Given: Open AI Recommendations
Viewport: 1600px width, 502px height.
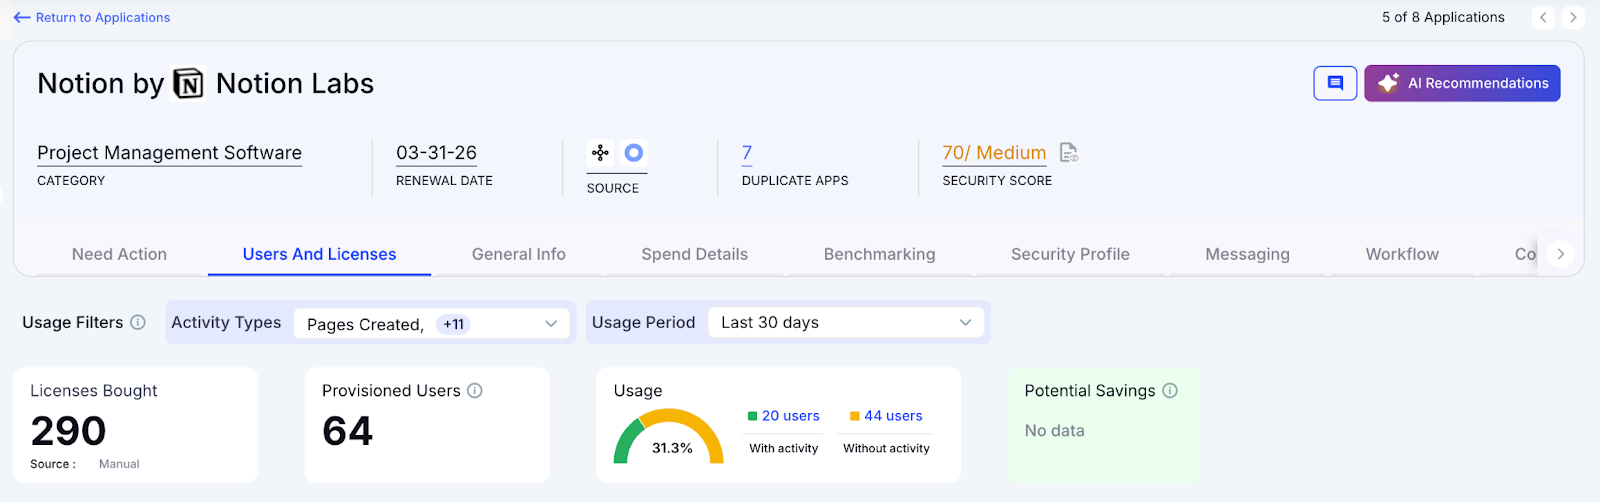Looking at the screenshot, I should [1462, 84].
